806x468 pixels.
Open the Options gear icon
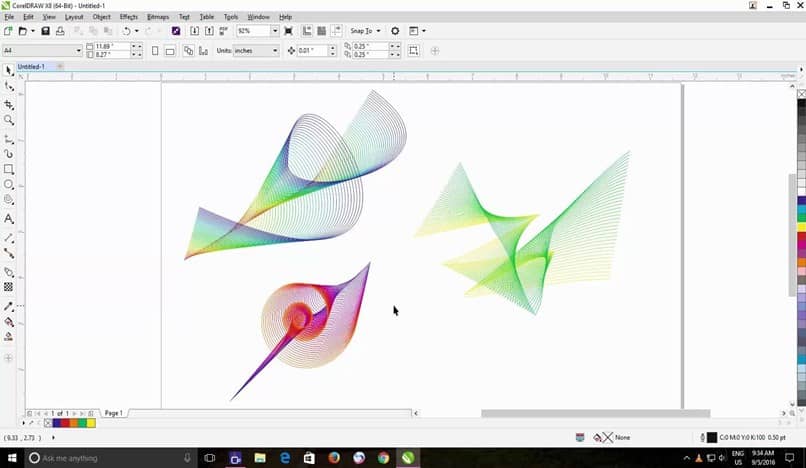[x=395, y=31]
